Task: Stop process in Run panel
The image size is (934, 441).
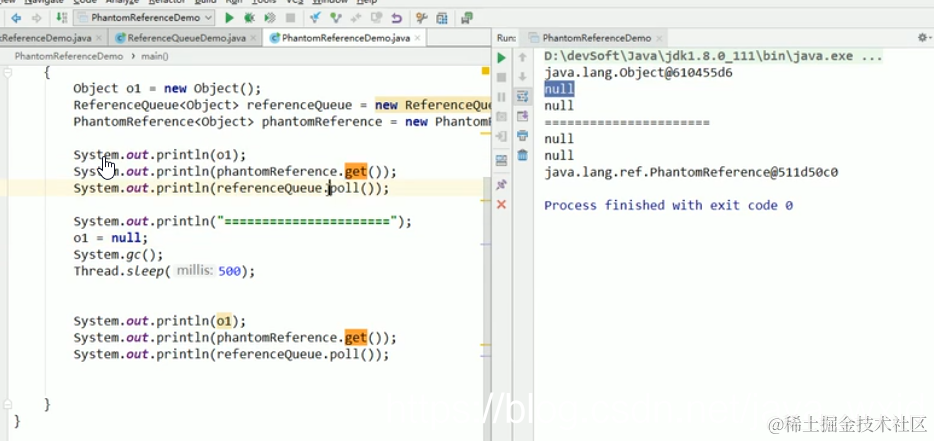Action: (502, 77)
